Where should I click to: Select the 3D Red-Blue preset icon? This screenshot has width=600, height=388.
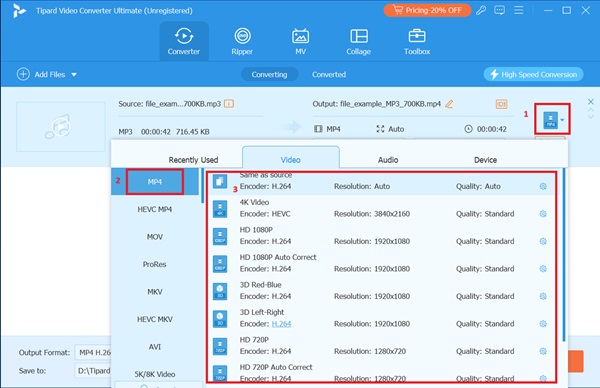pos(220,292)
